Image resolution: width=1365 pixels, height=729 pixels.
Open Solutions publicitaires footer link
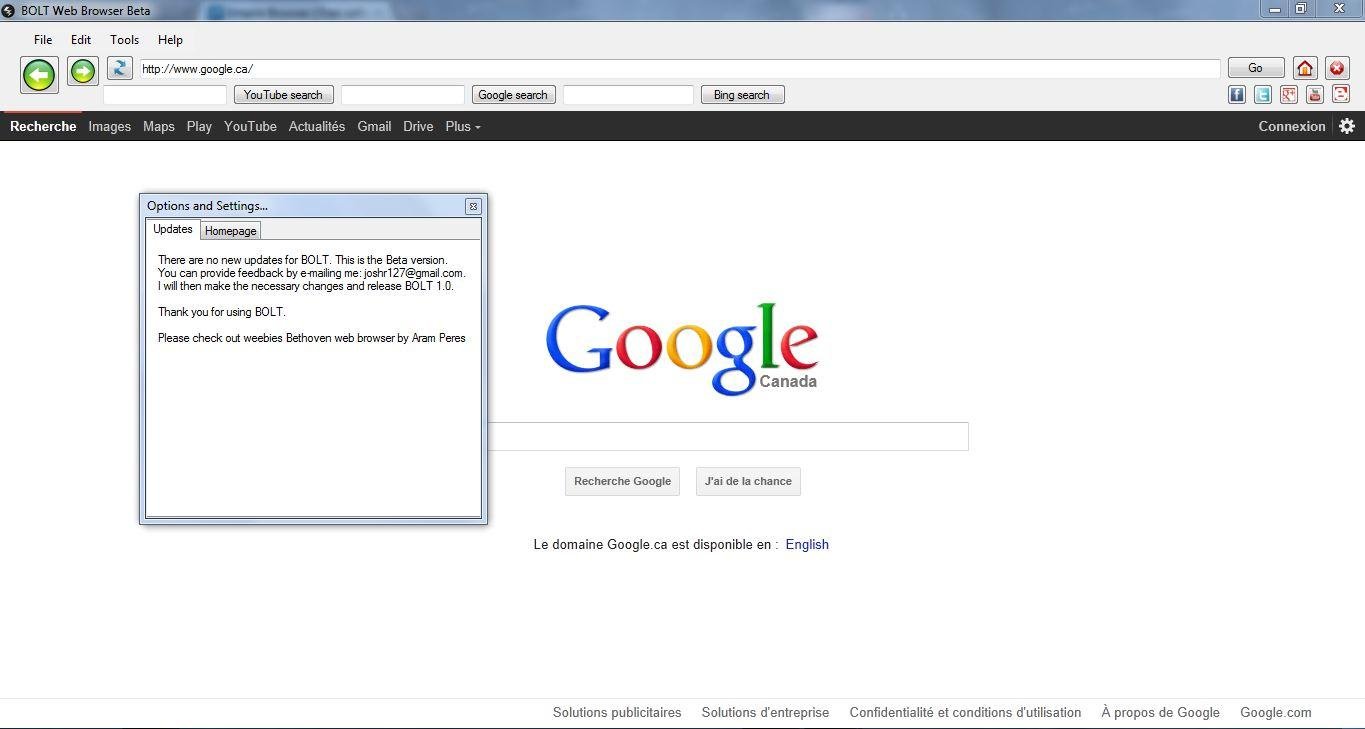pos(617,713)
